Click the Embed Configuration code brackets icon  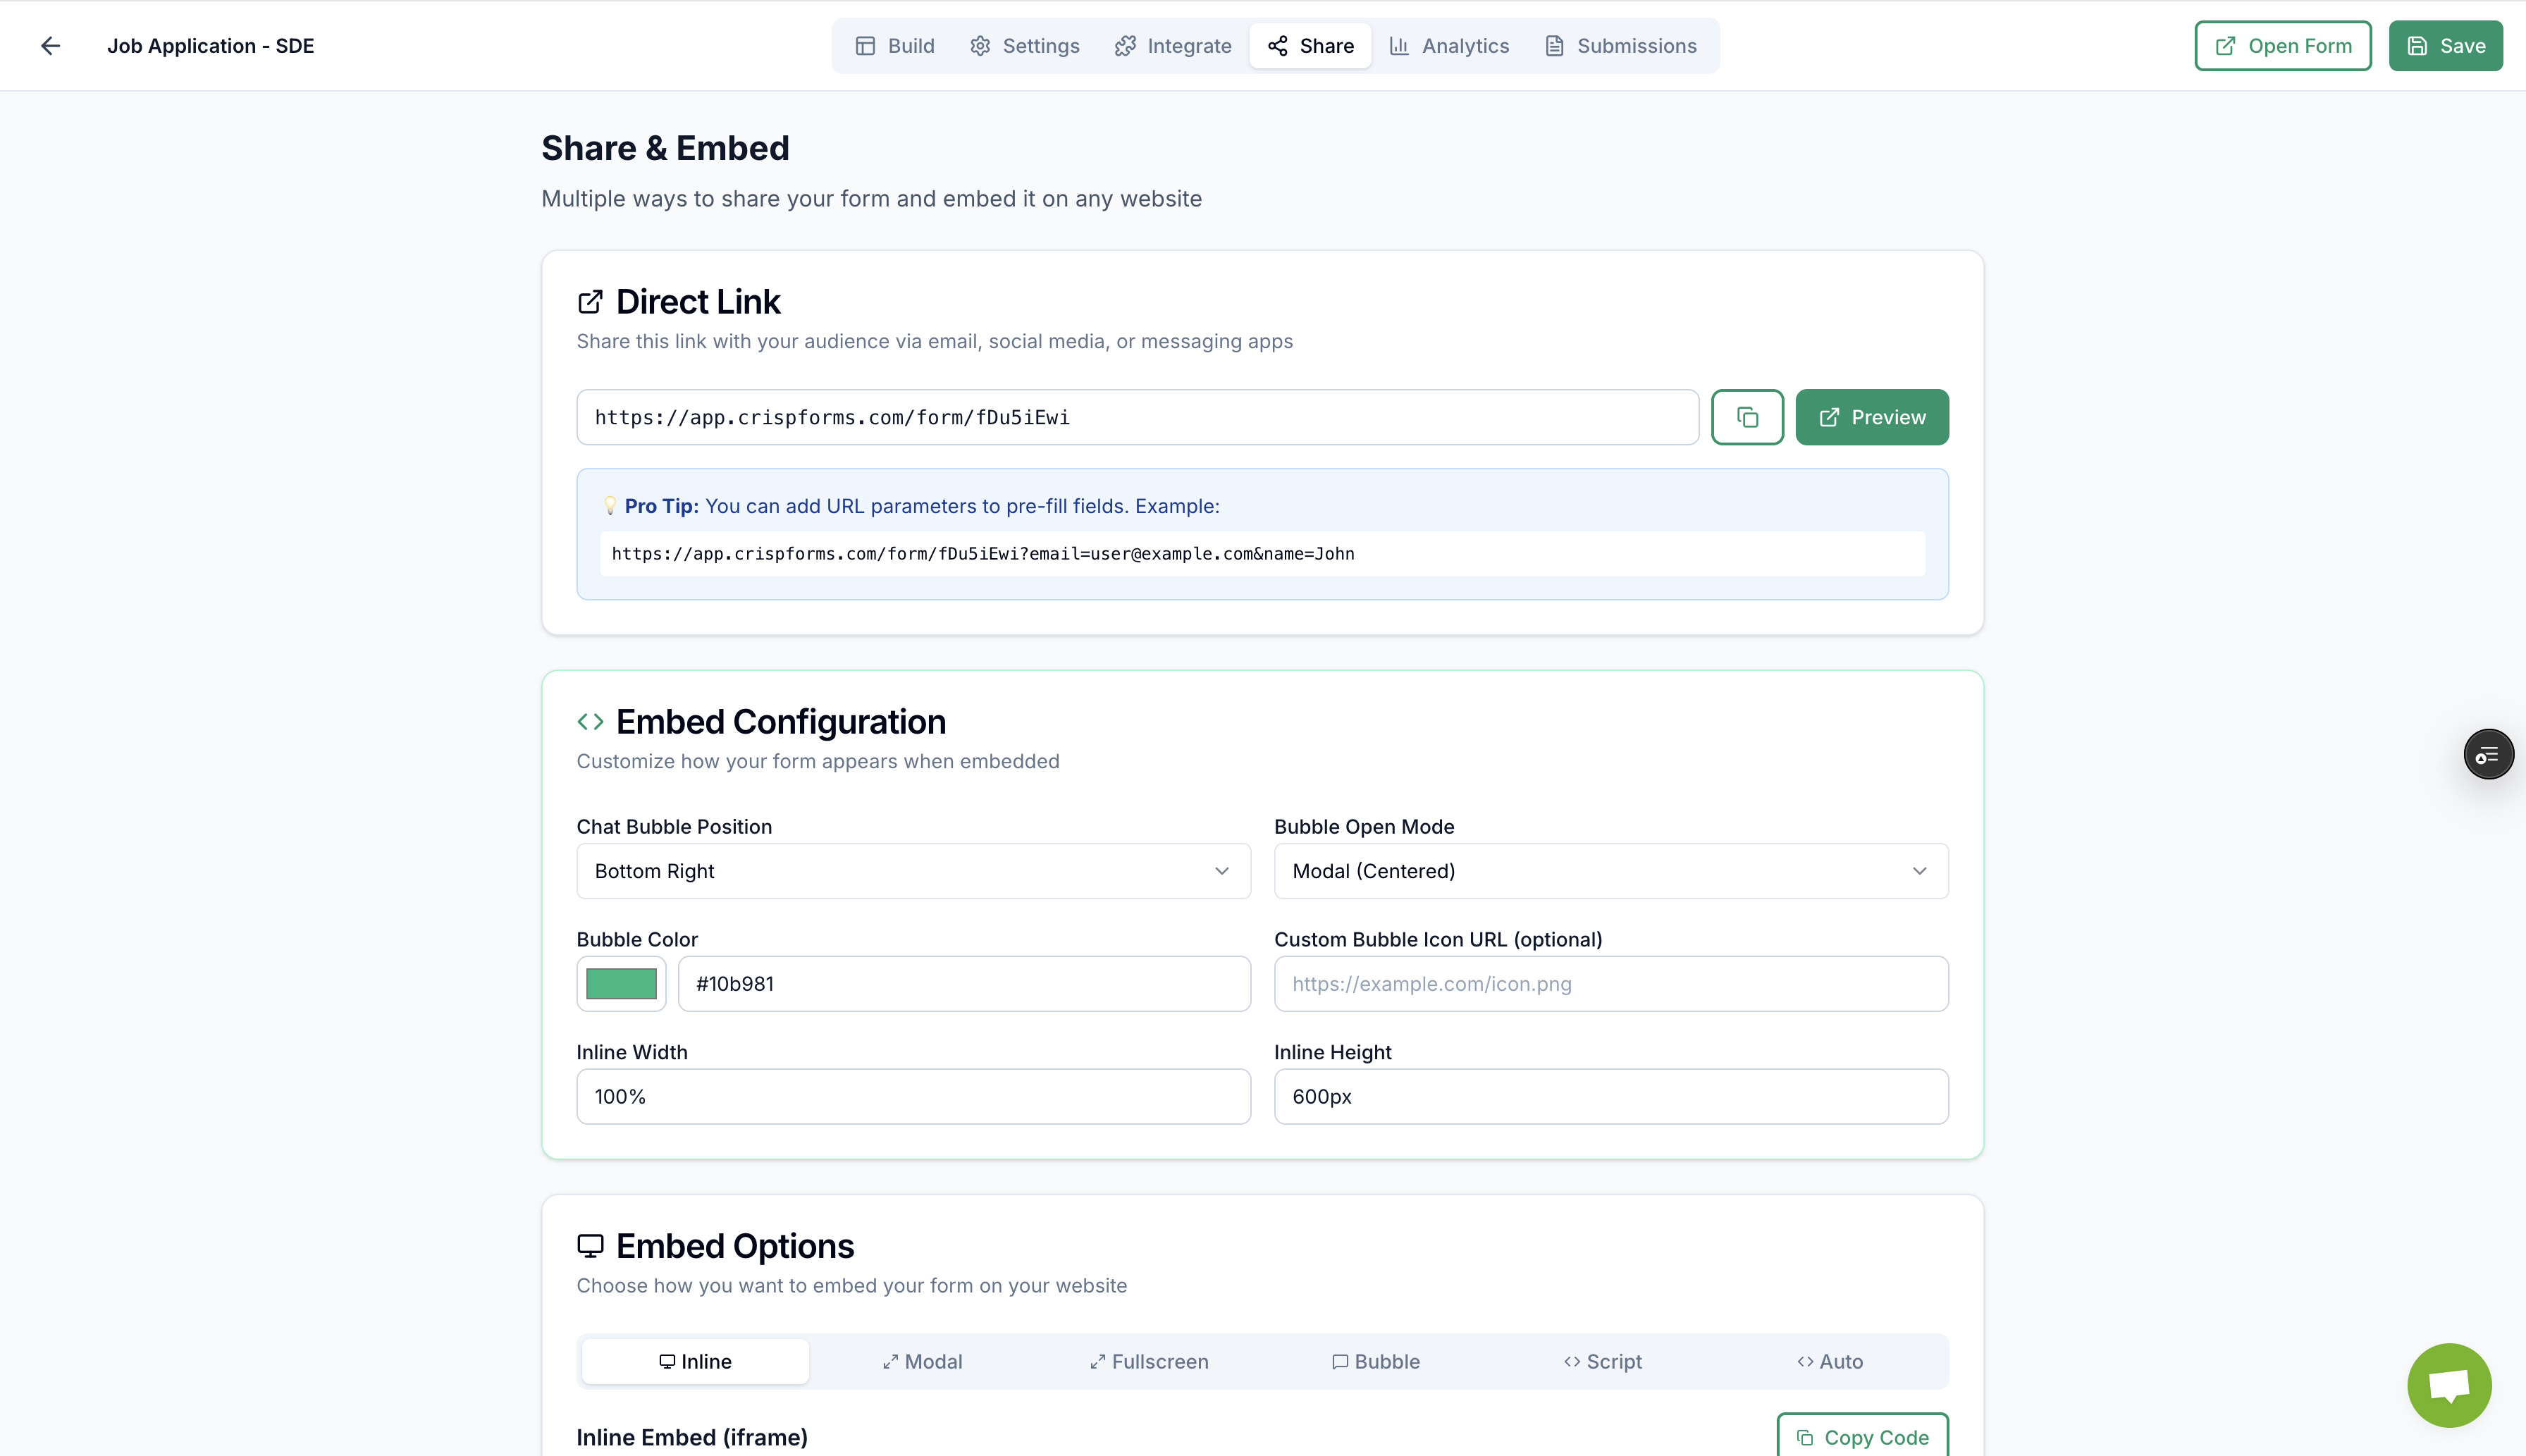pyautogui.click(x=590, y=722)
